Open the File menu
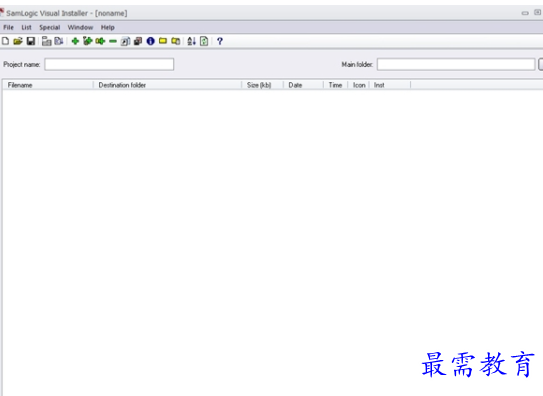543x396 pixels. [x=8, y=27]
